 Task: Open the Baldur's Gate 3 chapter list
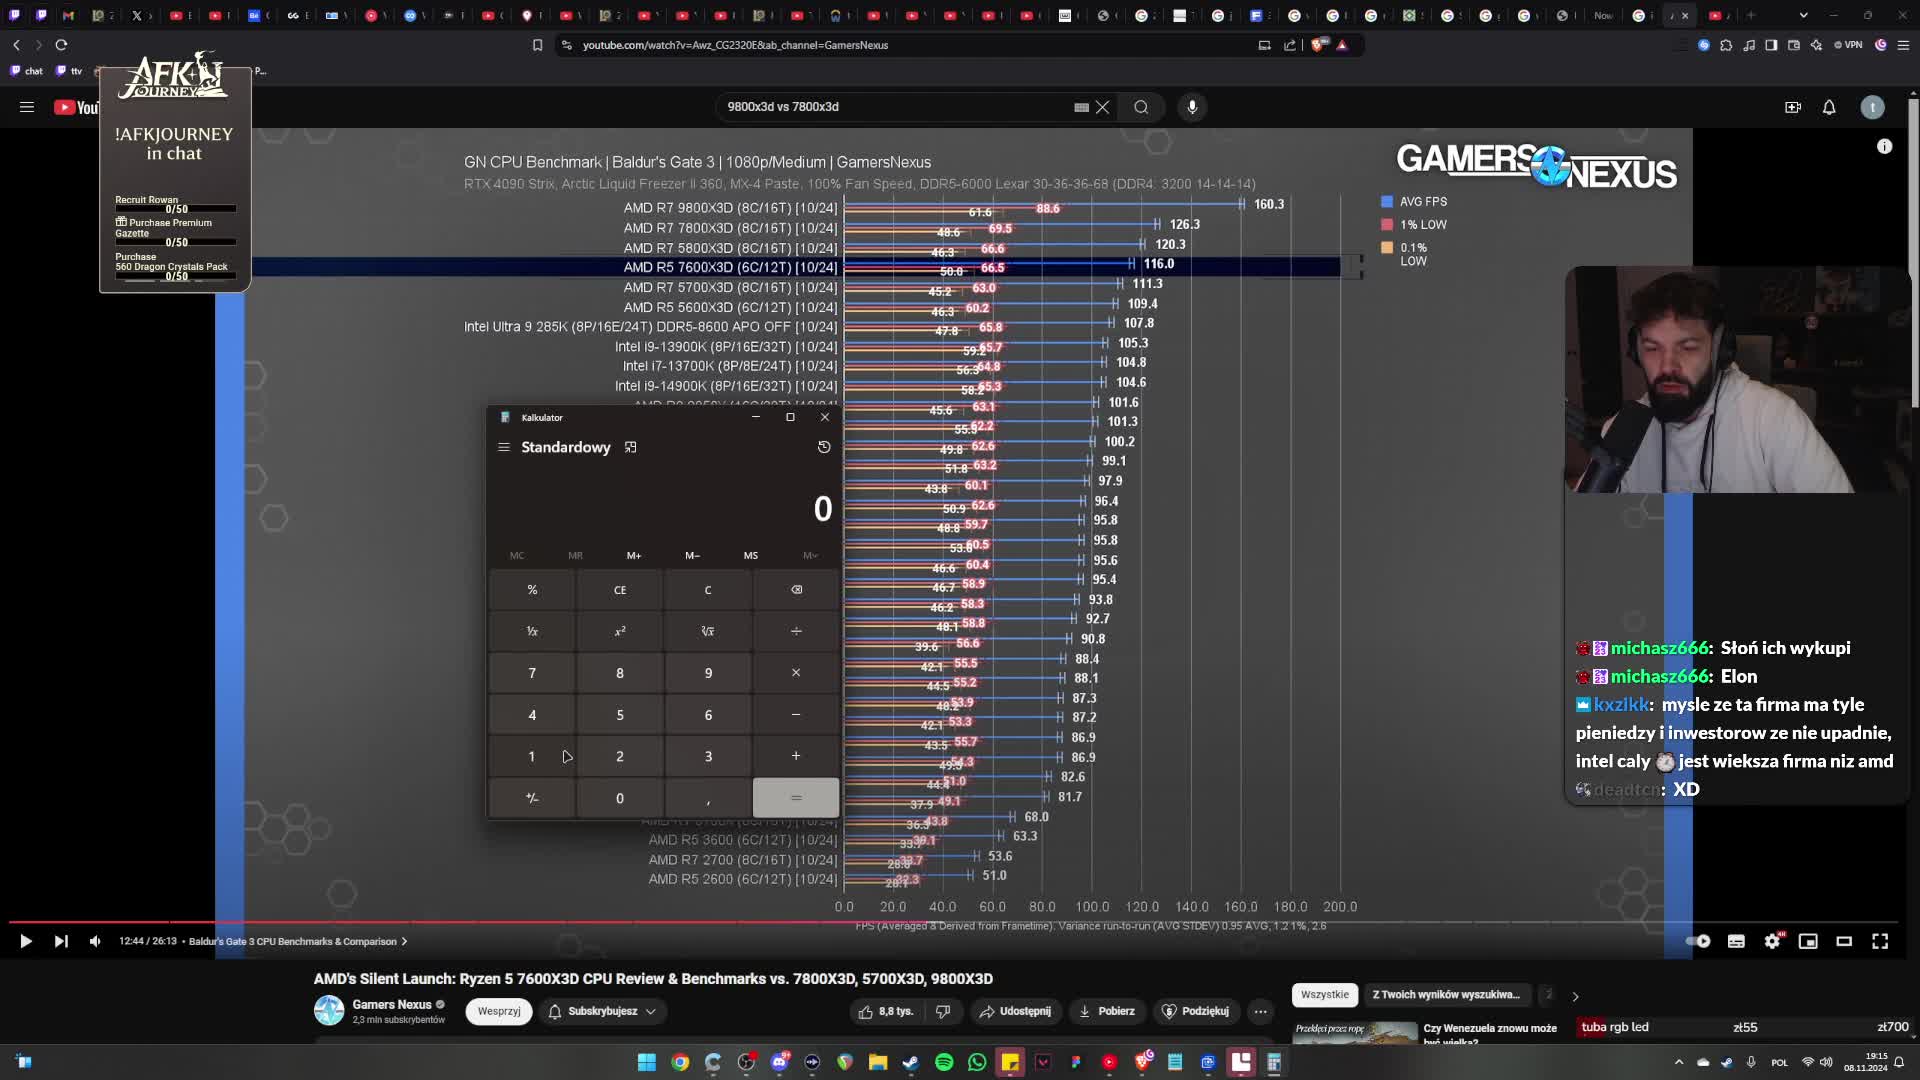point(298,941)
